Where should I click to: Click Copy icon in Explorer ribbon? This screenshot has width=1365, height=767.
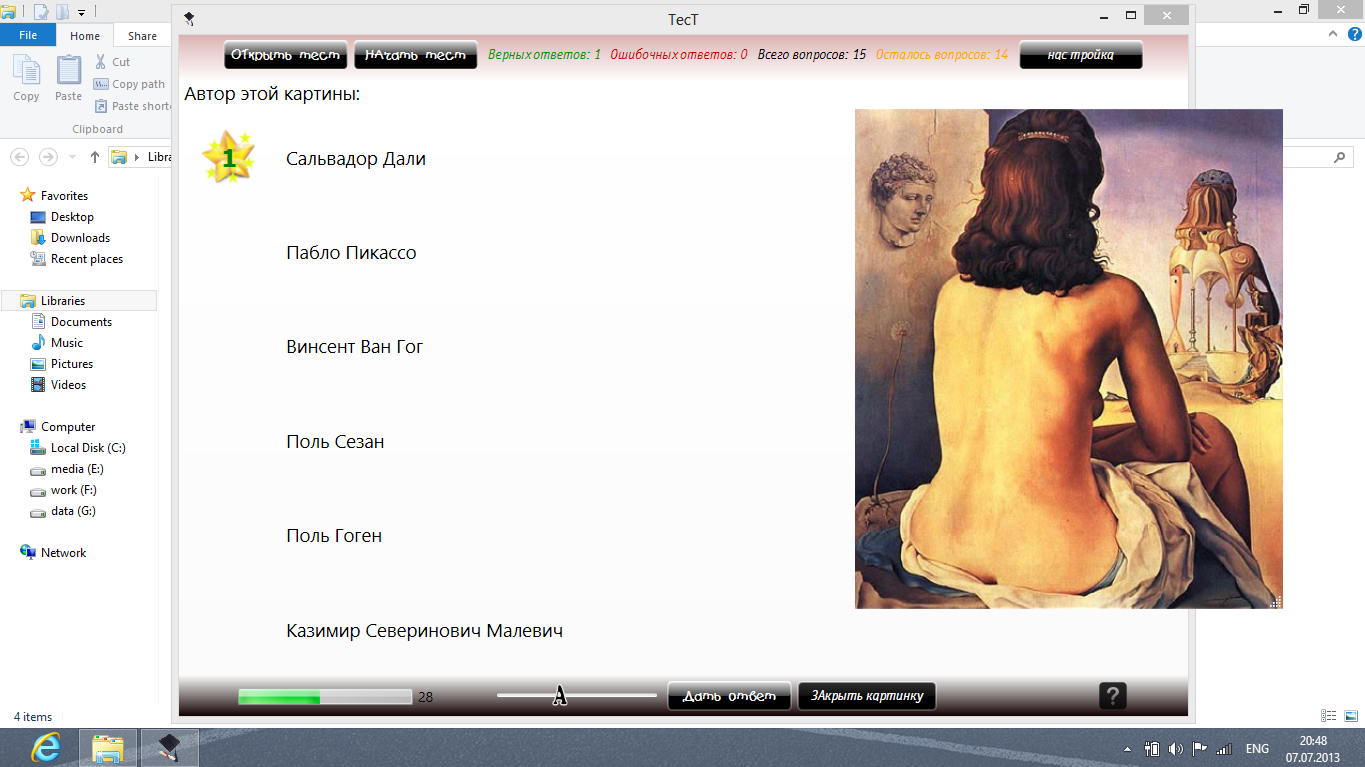[26, 79]
